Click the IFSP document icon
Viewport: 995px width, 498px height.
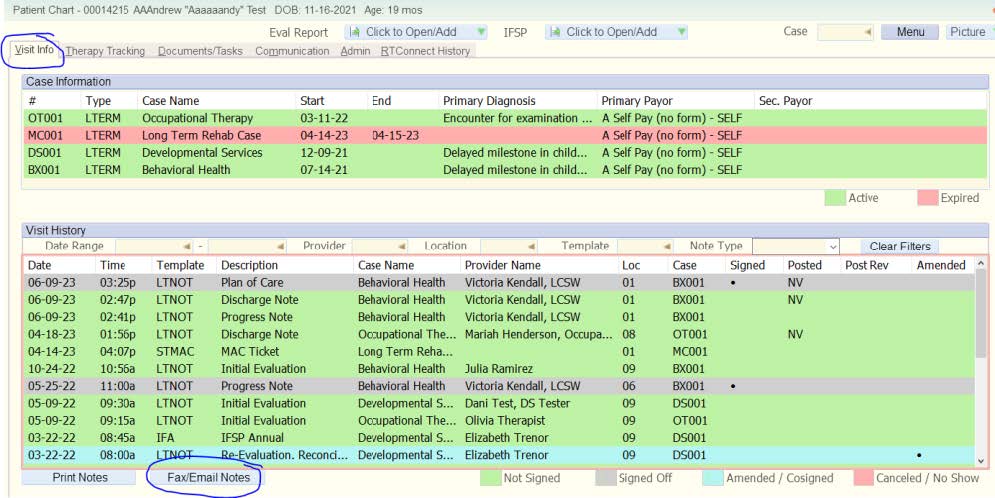click(x=554, y=32)
